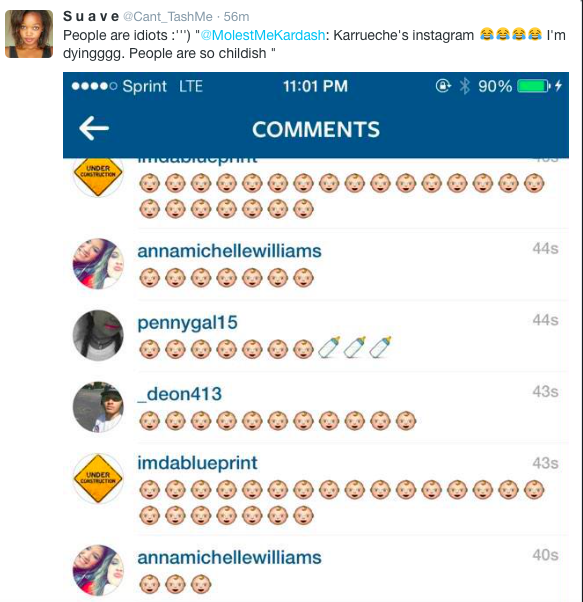583x602 pixels.
Task: Tap the back arrow in Comments header
Action: (x=94, y=128)
